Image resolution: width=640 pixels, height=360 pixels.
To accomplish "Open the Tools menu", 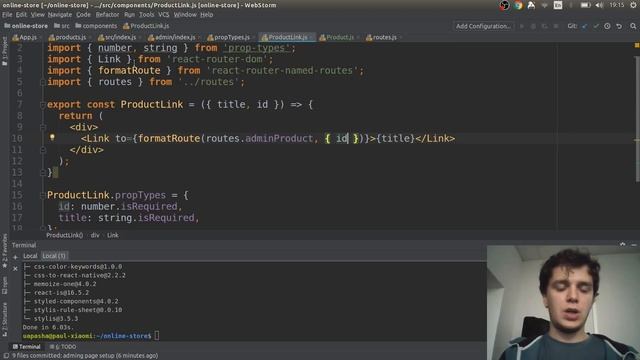I will tap(147, 15).
